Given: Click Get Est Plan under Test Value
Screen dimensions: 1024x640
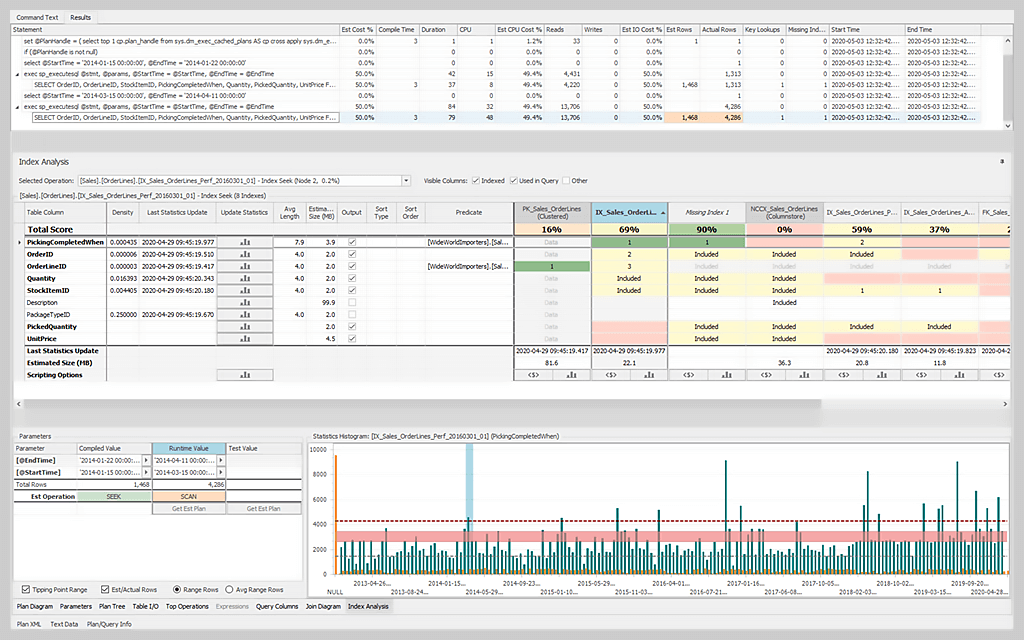Looking at the screenshot, I should 264,509.
